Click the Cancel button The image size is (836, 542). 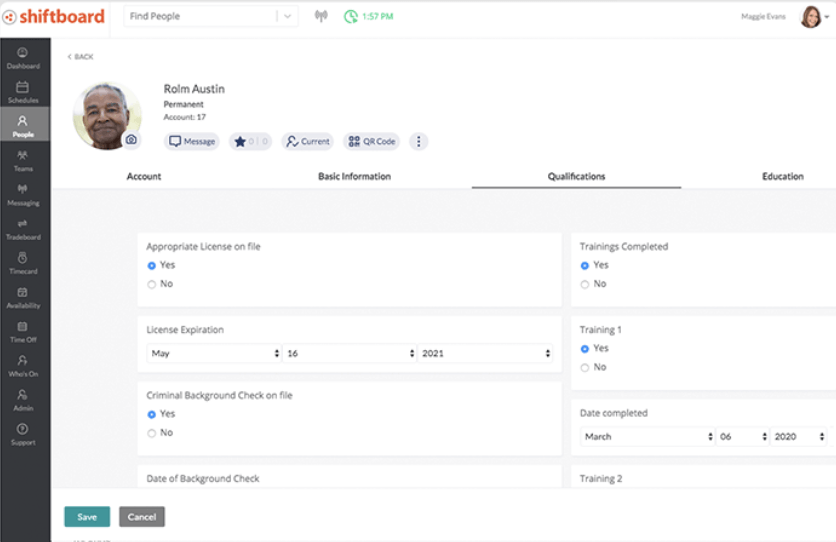coord(142,517)
